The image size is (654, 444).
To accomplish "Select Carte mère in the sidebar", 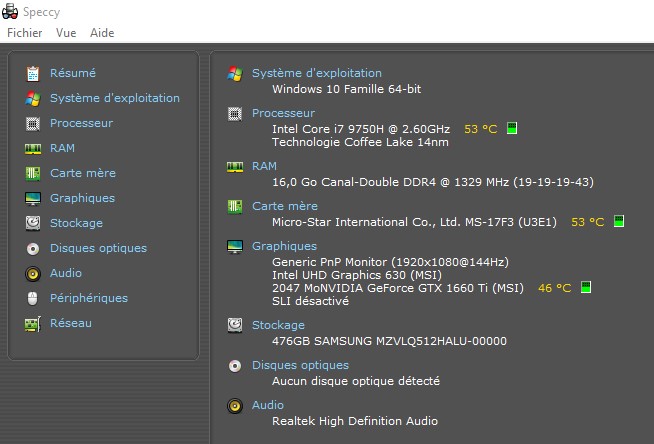I will pos(83,173).
